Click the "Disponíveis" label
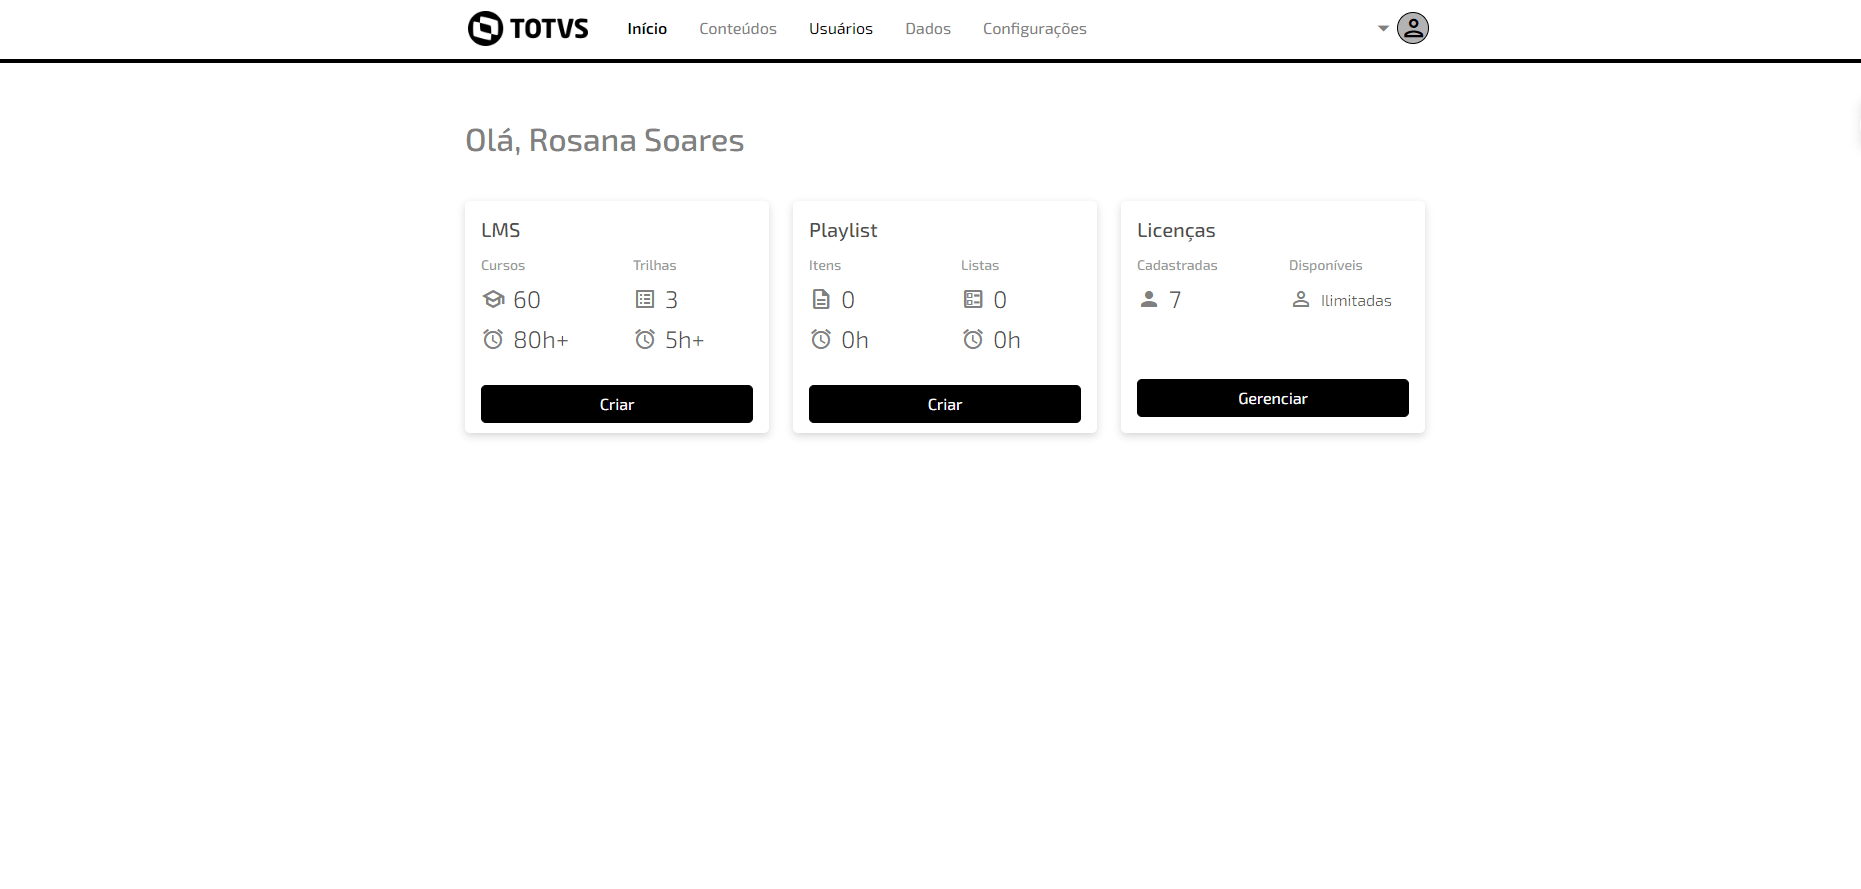Image resolution: width=1861 pixels, height=889 pixels. (x=1326, y=265)
